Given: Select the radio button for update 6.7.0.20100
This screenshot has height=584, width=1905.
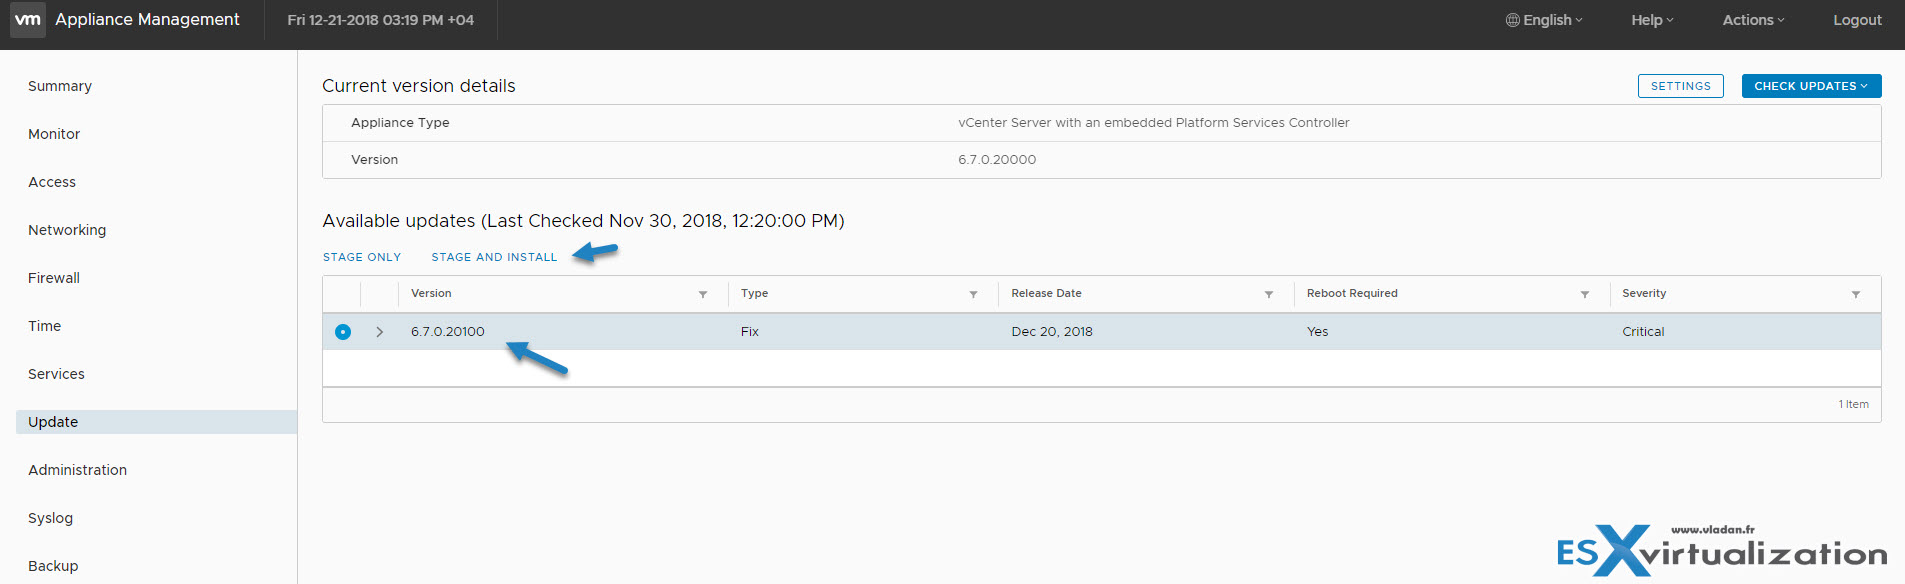Looking at the screenshot, I should (343, 332).
